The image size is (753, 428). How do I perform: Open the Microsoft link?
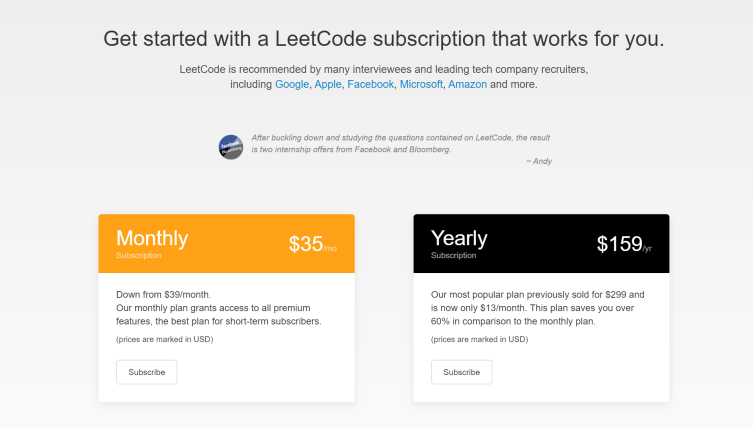point(420,85)
